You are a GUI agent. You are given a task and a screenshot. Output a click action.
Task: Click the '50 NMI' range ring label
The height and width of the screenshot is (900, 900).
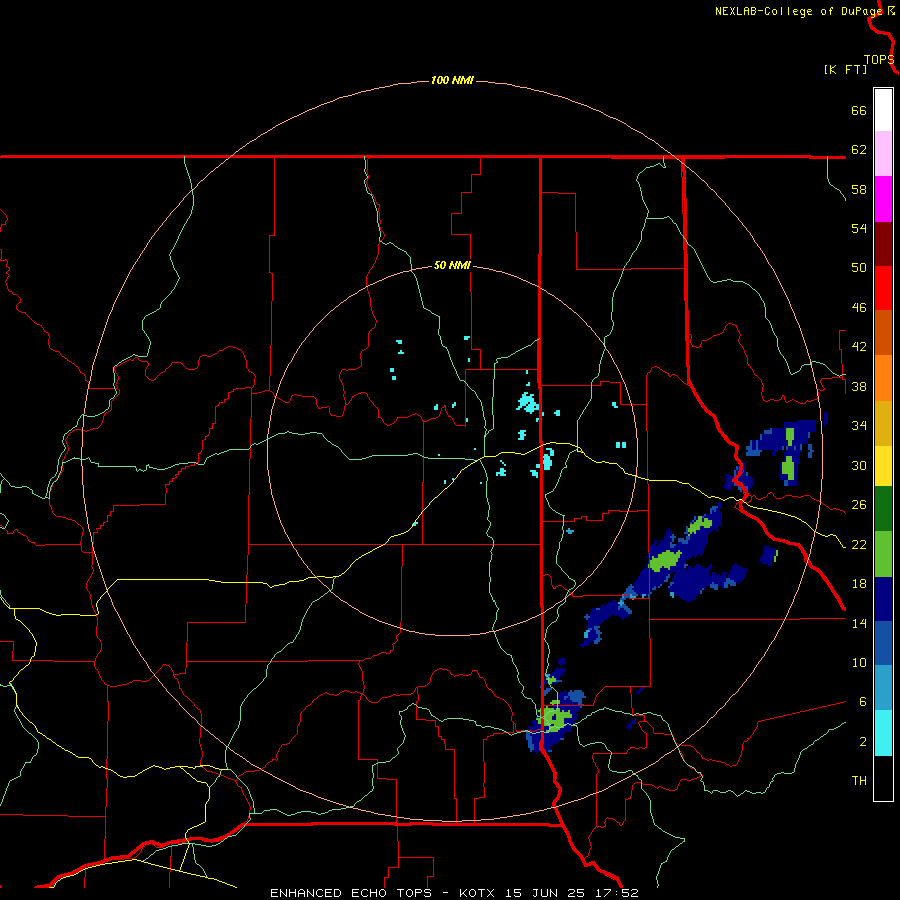pos(452,265)
